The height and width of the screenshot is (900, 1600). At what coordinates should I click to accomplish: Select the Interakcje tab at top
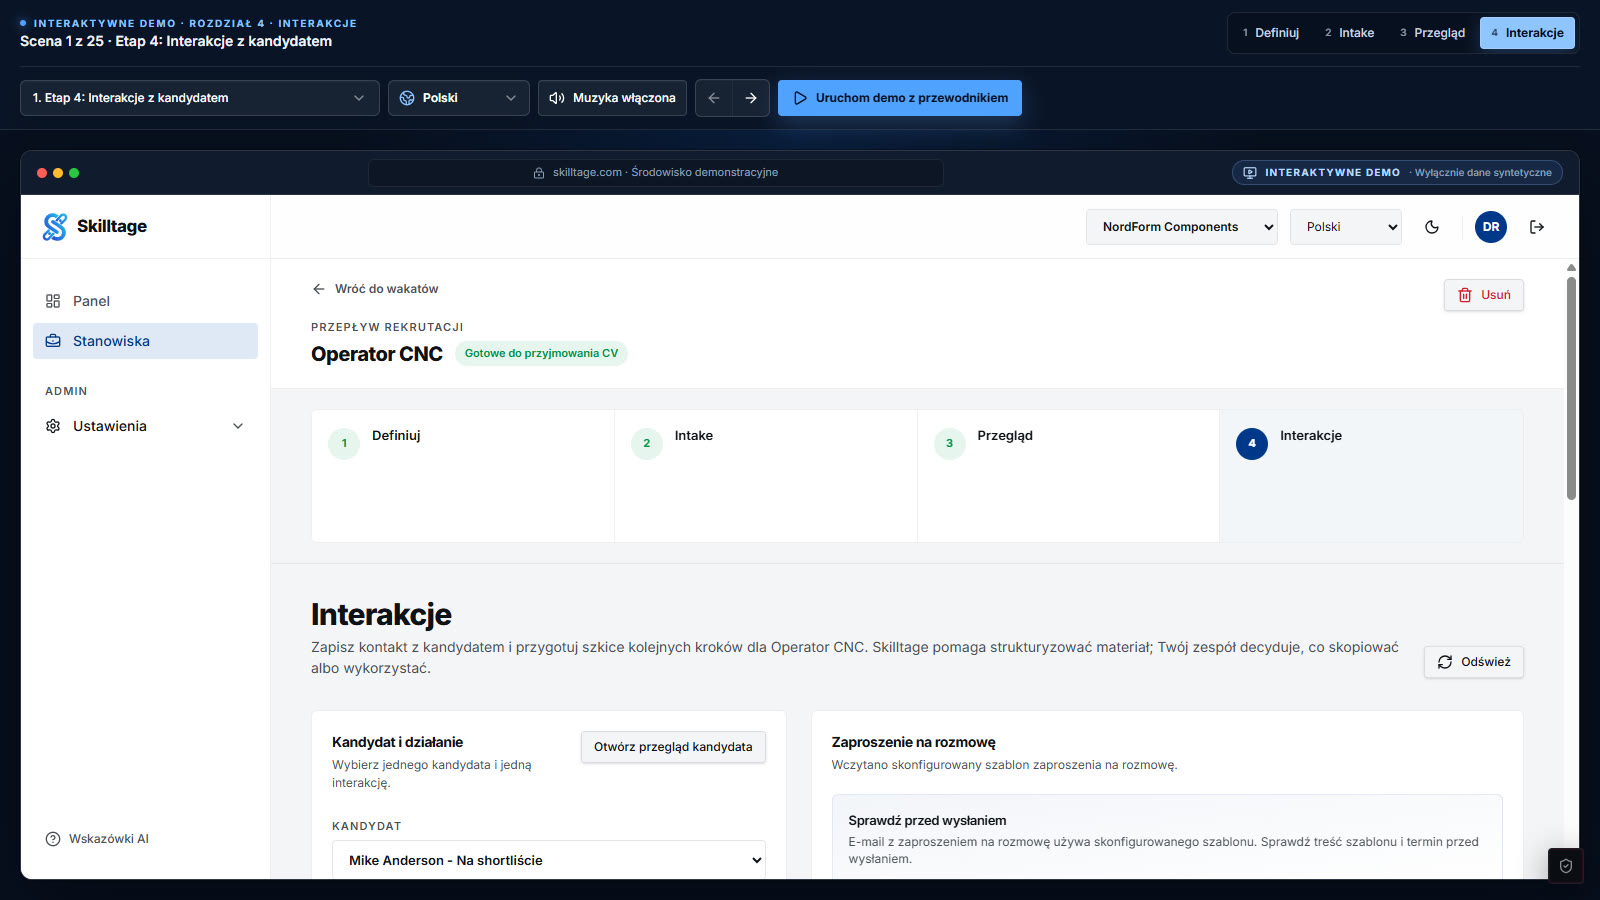(x=1527, y=33)
